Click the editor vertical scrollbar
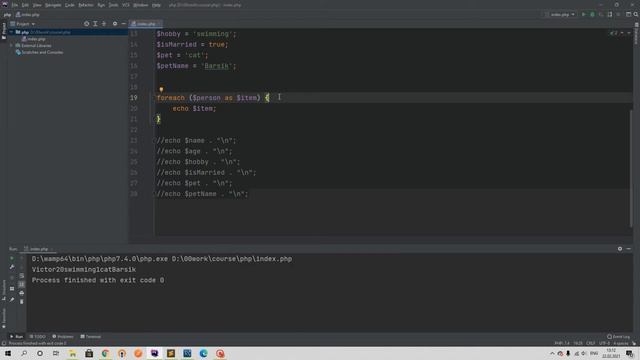Image resolution: width=640 pixels, height=360 pixels. click(x=631, y=167)
